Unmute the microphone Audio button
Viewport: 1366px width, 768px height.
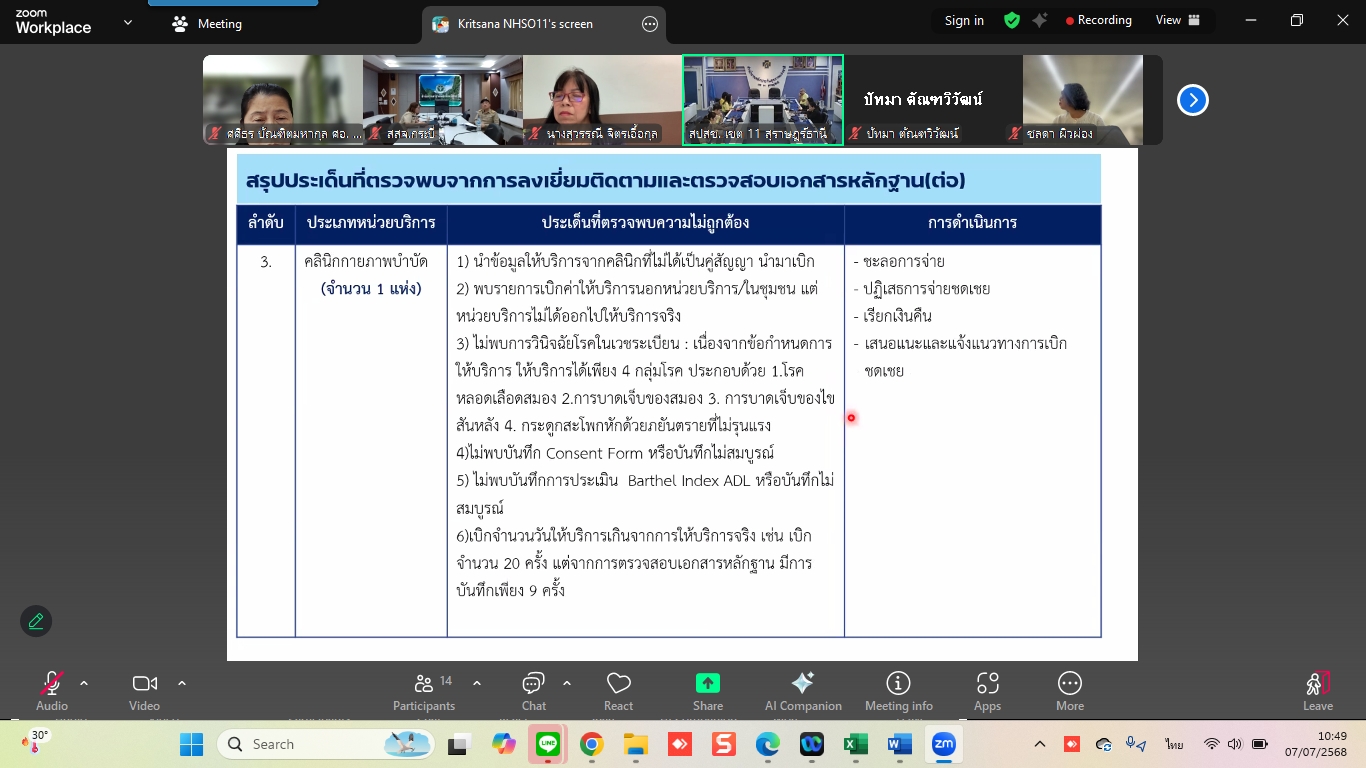tap(51, 691)
